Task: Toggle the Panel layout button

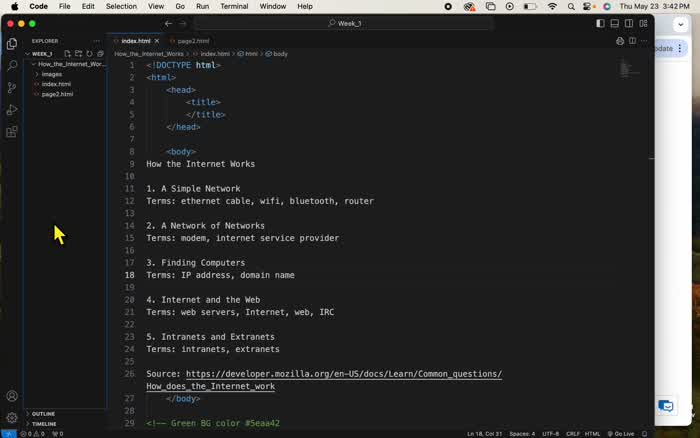Action: pos(615,23)
